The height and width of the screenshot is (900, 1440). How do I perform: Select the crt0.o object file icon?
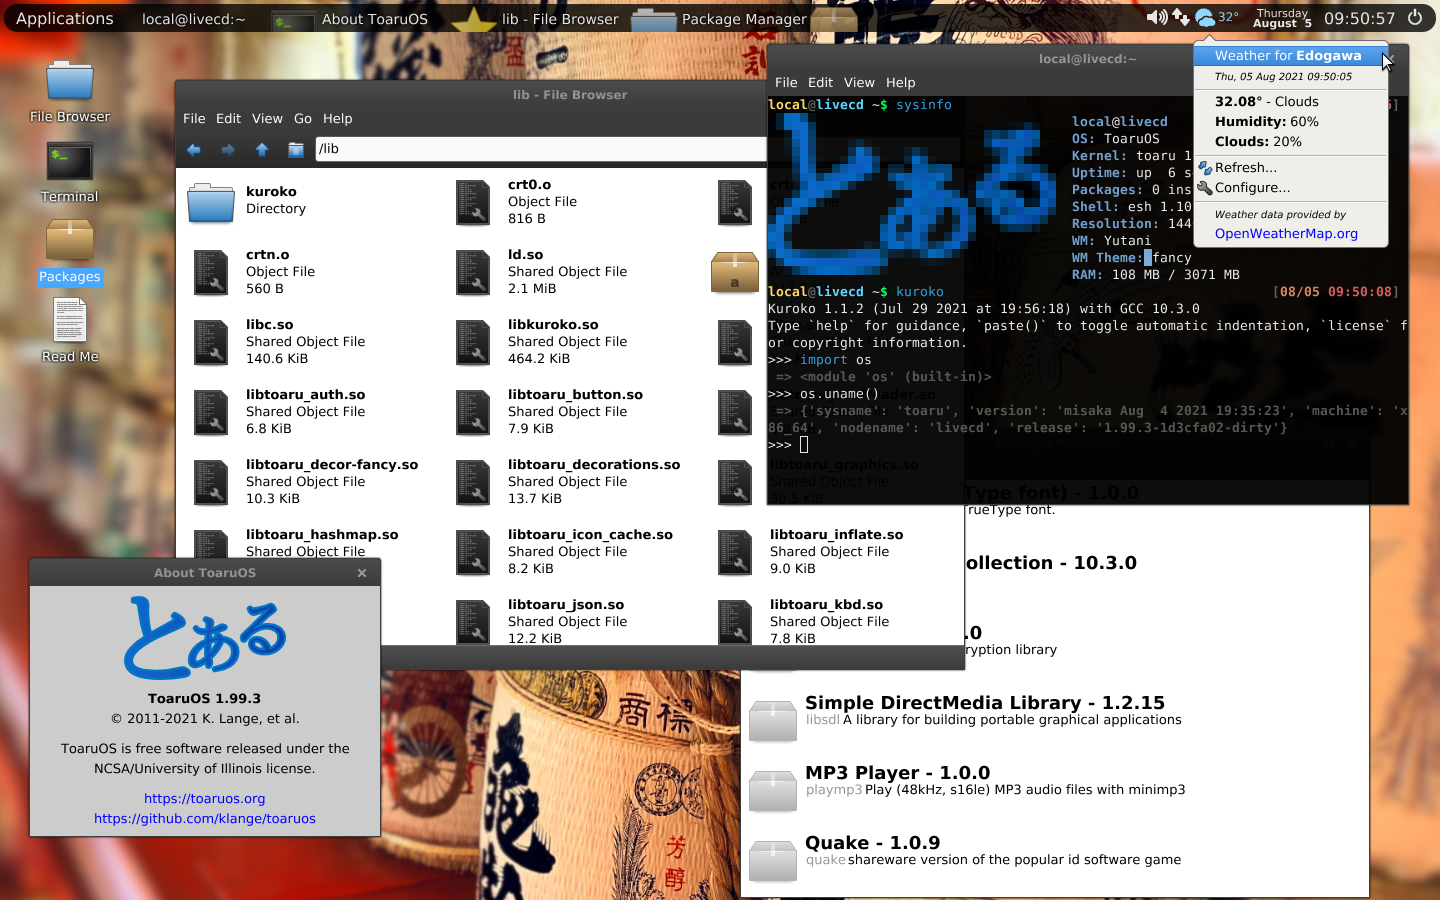(473, 202)
